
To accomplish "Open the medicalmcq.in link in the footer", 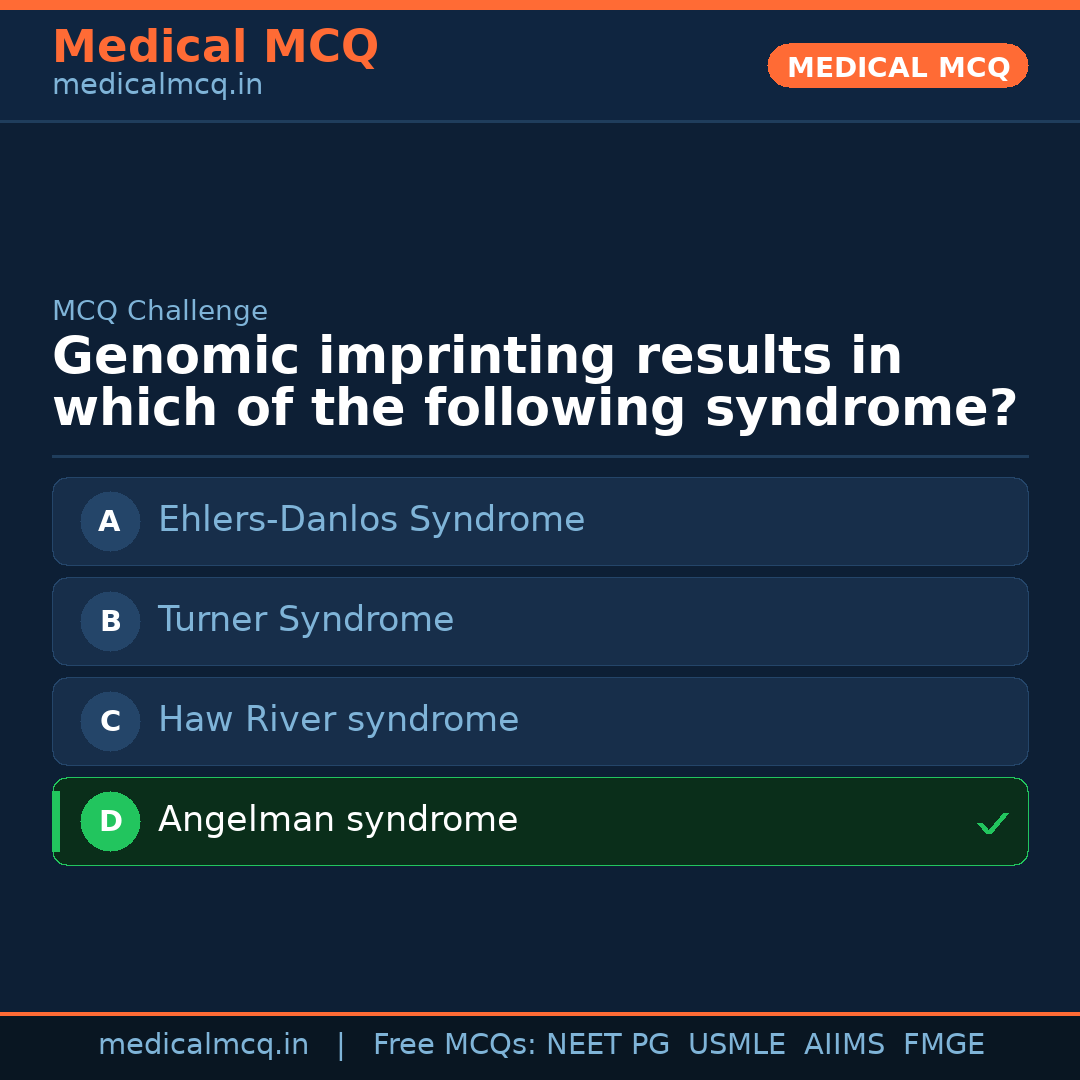I will point(203,1045).
